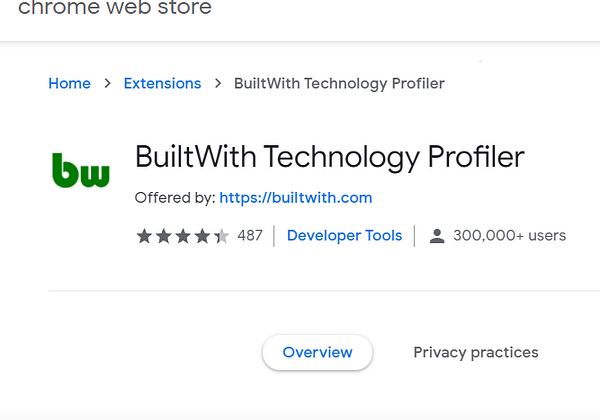The width and height of the screenshot is (600, 420).
Task: Switch to the Privacy practices tab
Action: [475, 352]
